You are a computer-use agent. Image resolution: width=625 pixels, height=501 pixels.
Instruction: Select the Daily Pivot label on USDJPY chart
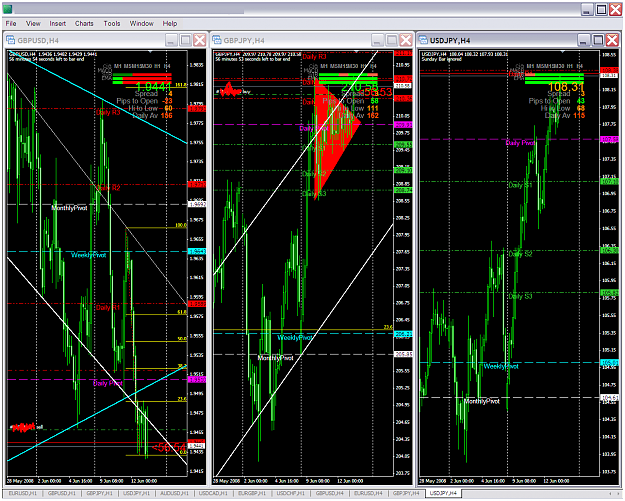[x=520, y=143]
